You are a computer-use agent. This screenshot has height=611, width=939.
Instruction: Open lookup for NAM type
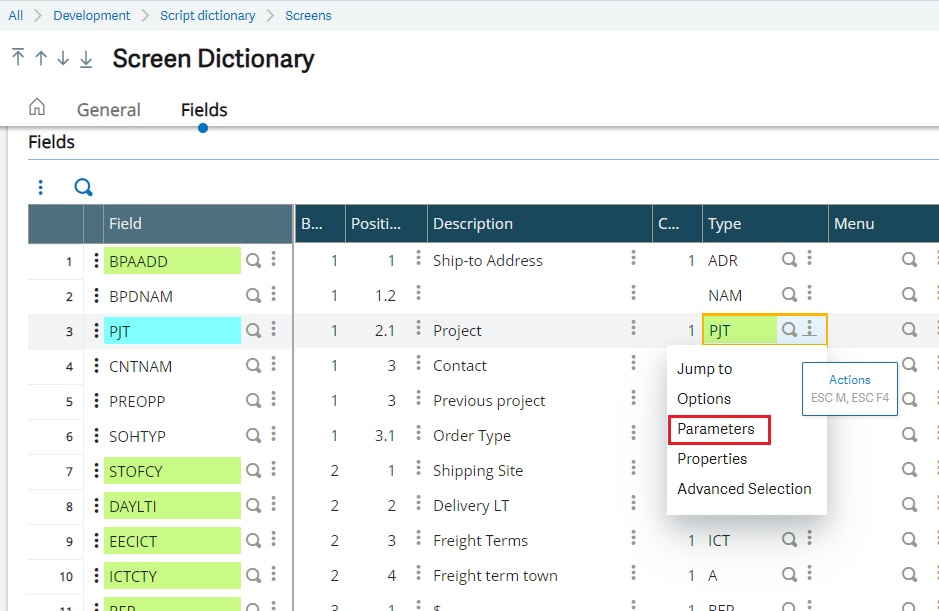point(790,295)
